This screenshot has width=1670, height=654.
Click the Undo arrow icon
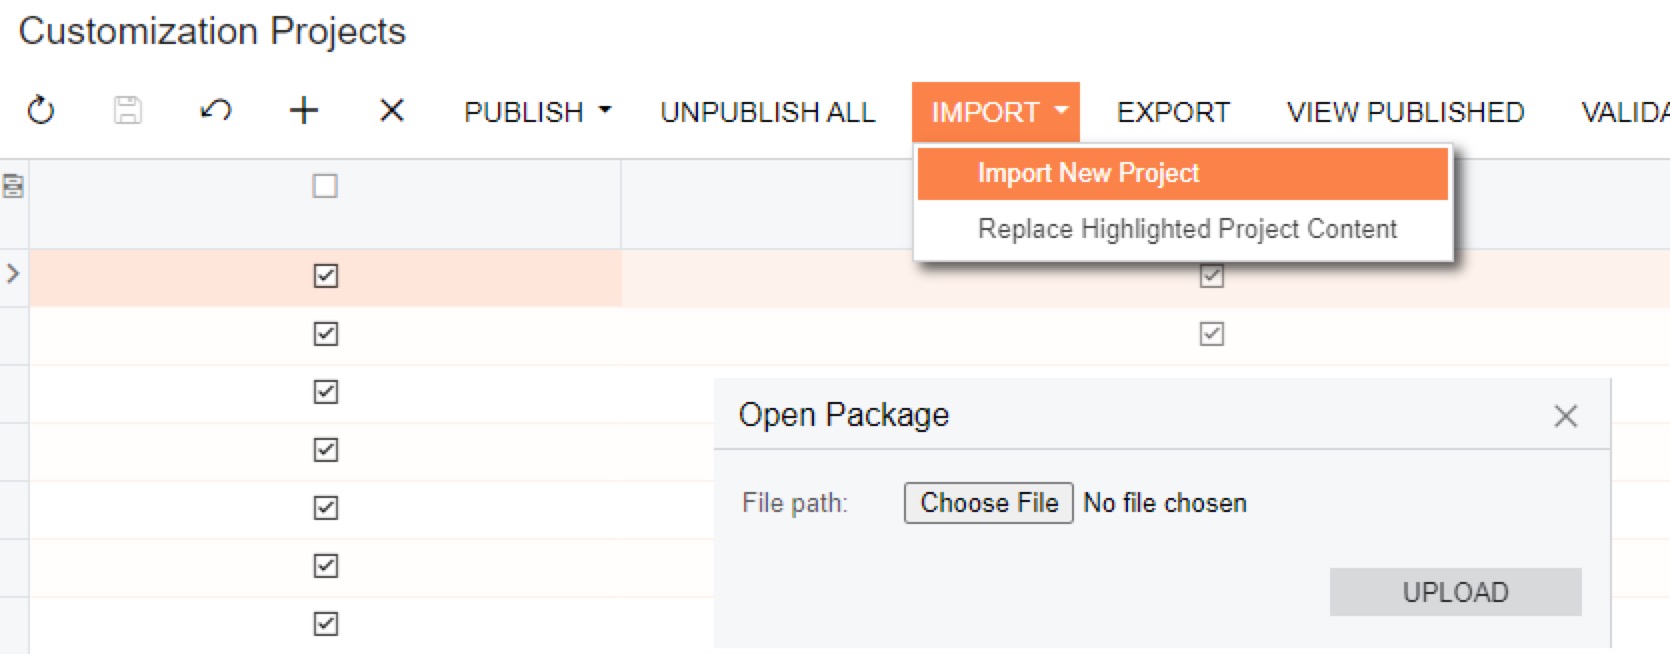tap(215, 110)
